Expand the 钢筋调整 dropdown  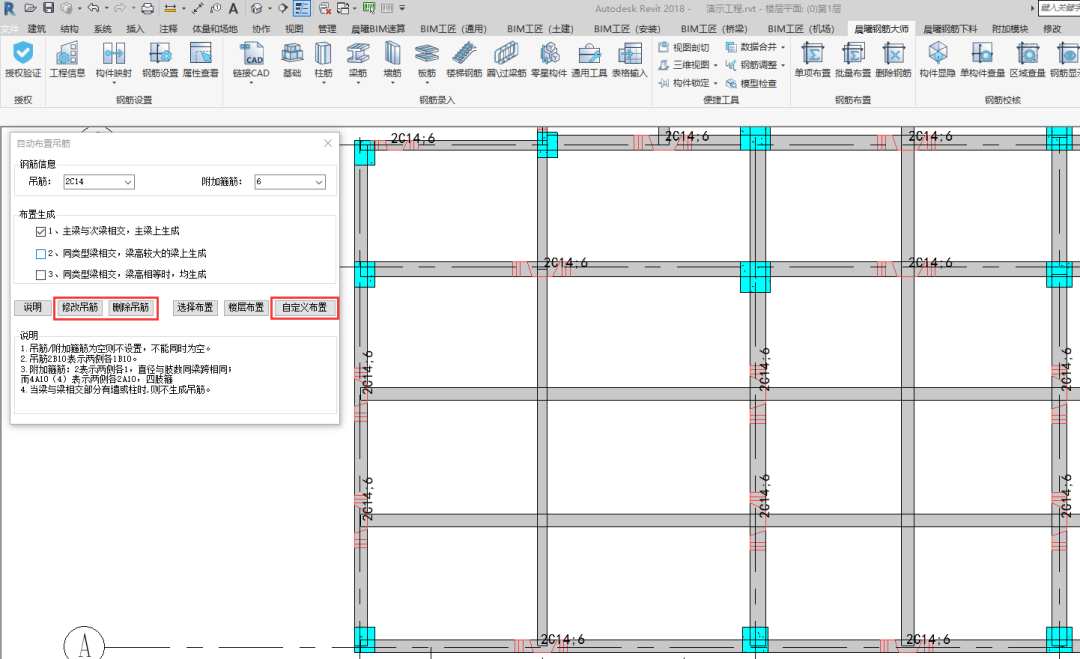click(783, 65)
